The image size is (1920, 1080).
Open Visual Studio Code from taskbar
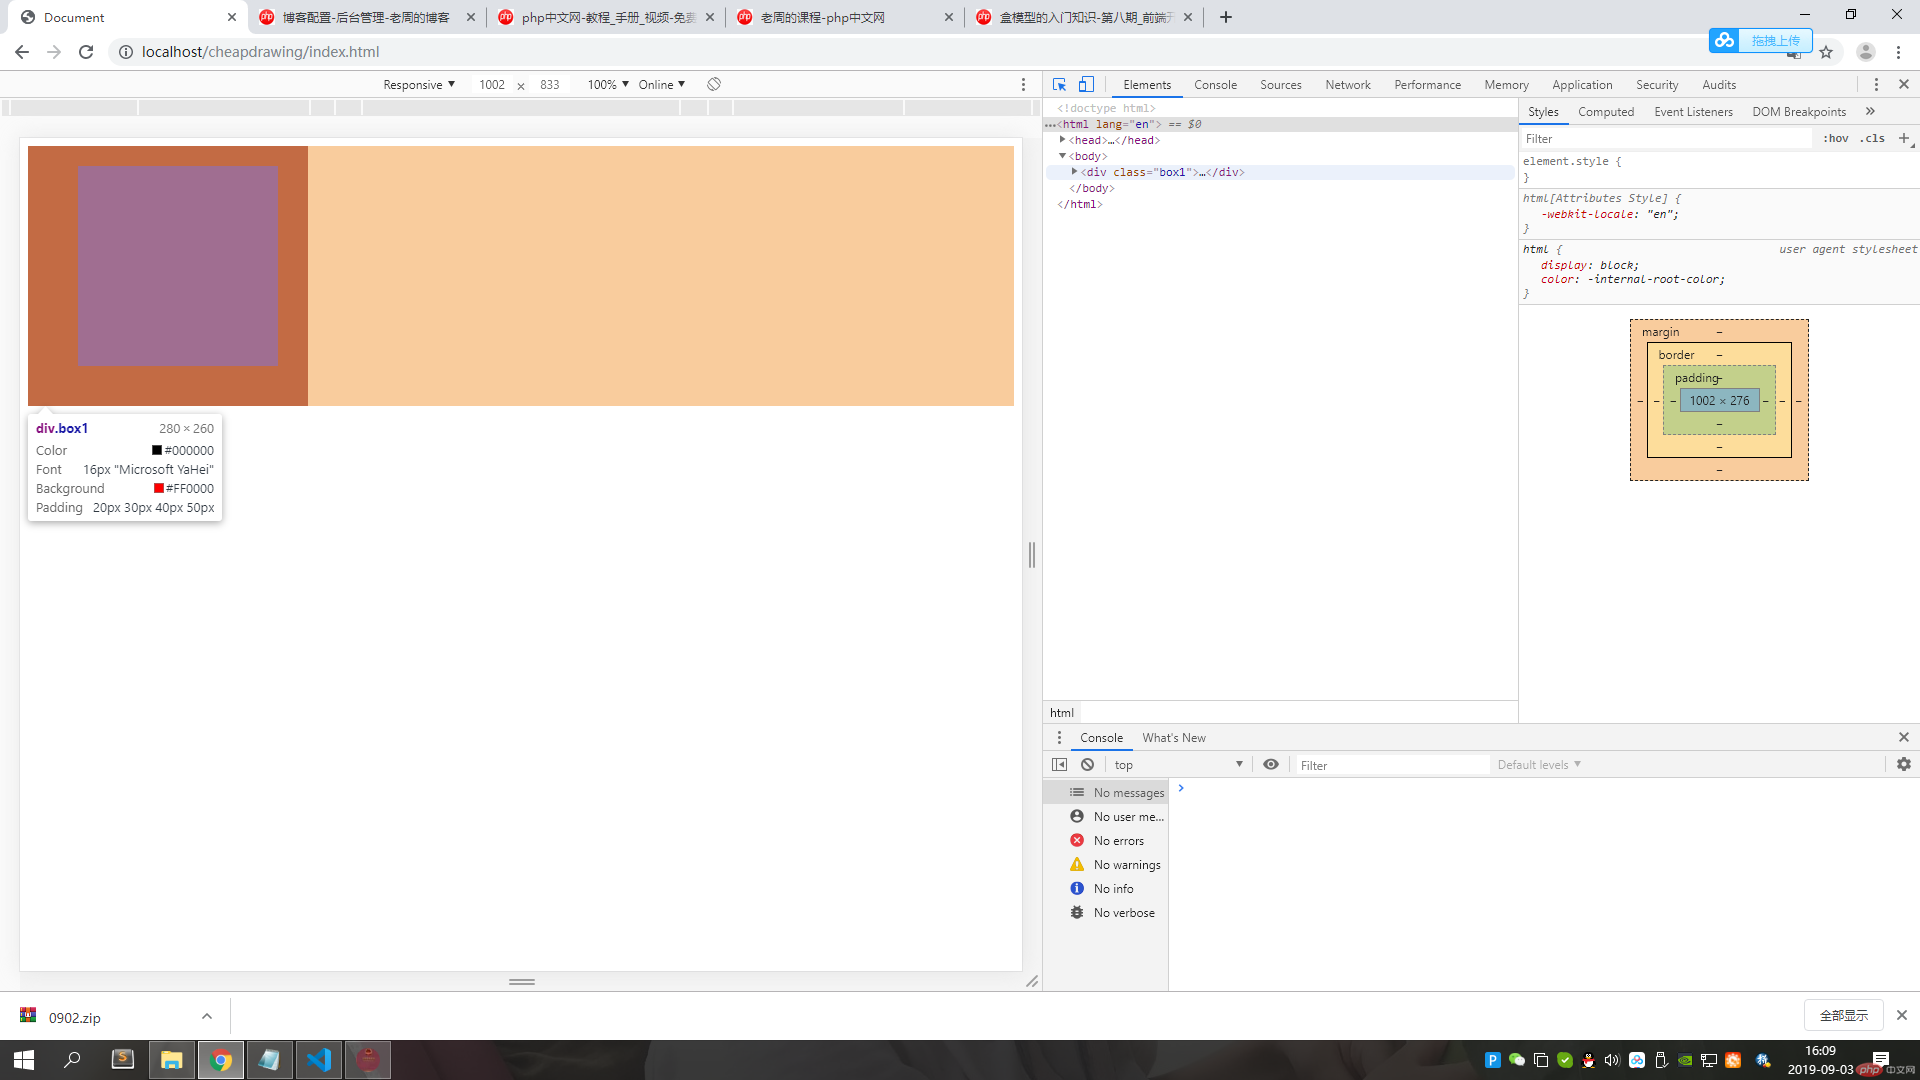coord(319,1060)
